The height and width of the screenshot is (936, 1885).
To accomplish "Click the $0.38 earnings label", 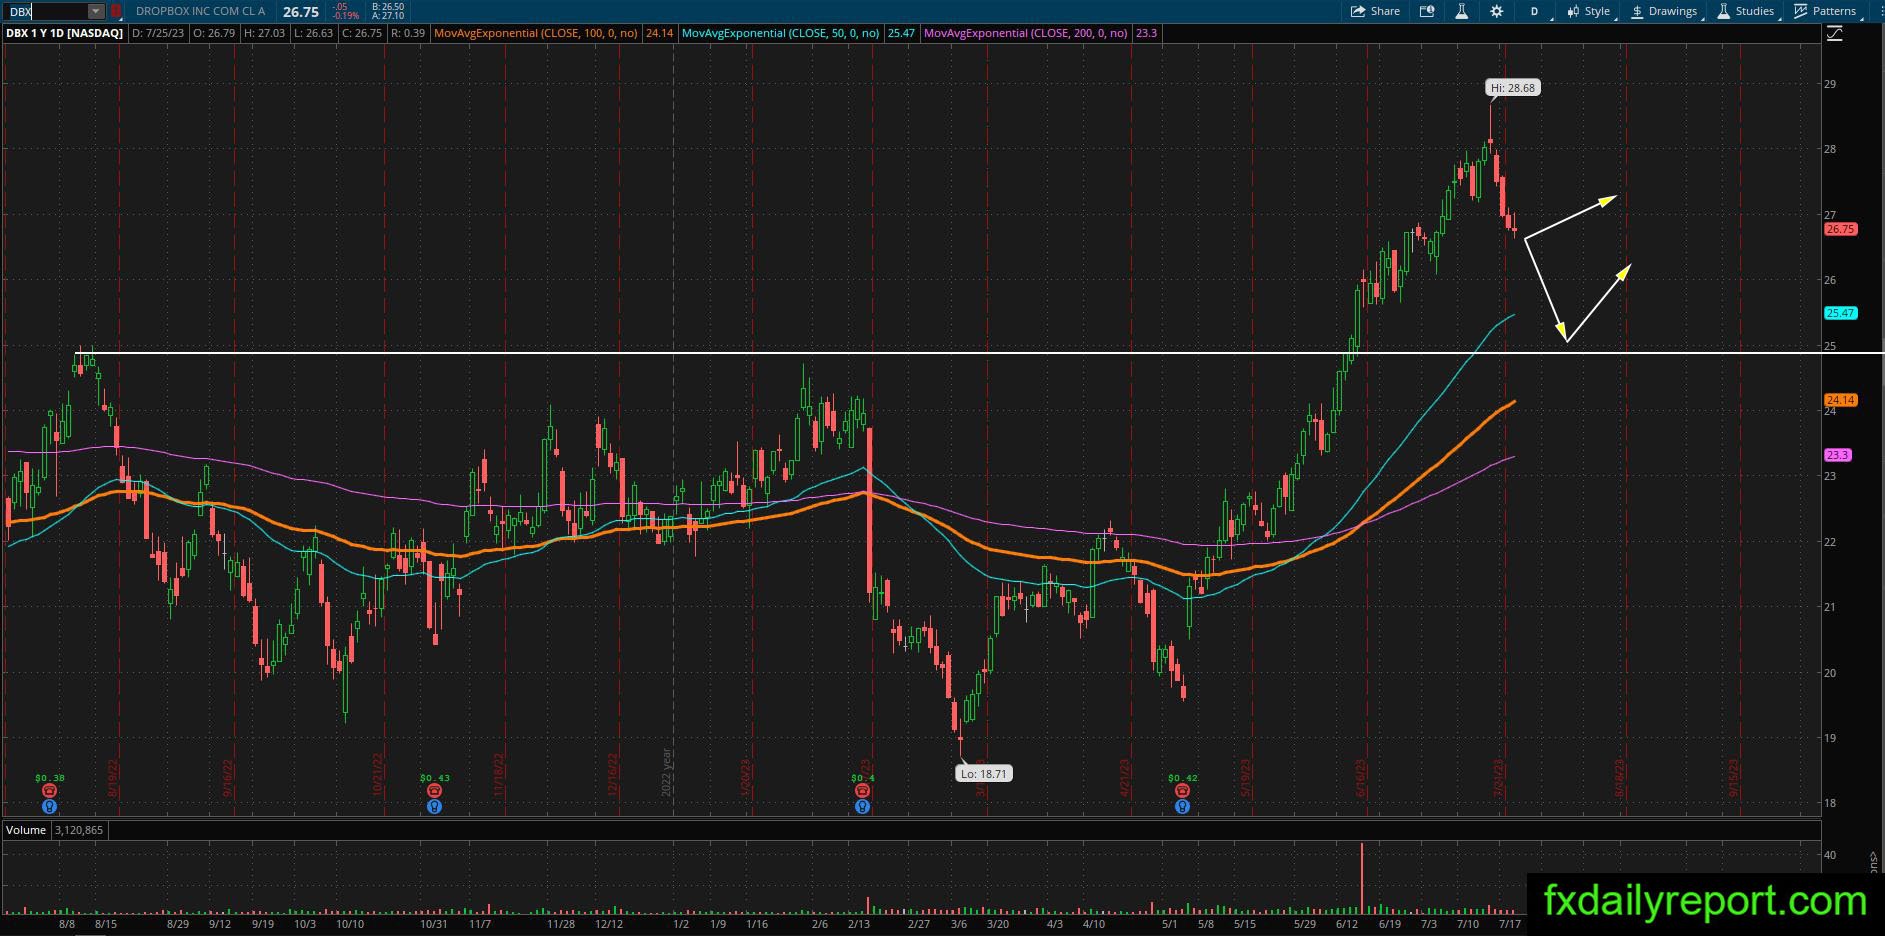I will coord(49,778).
